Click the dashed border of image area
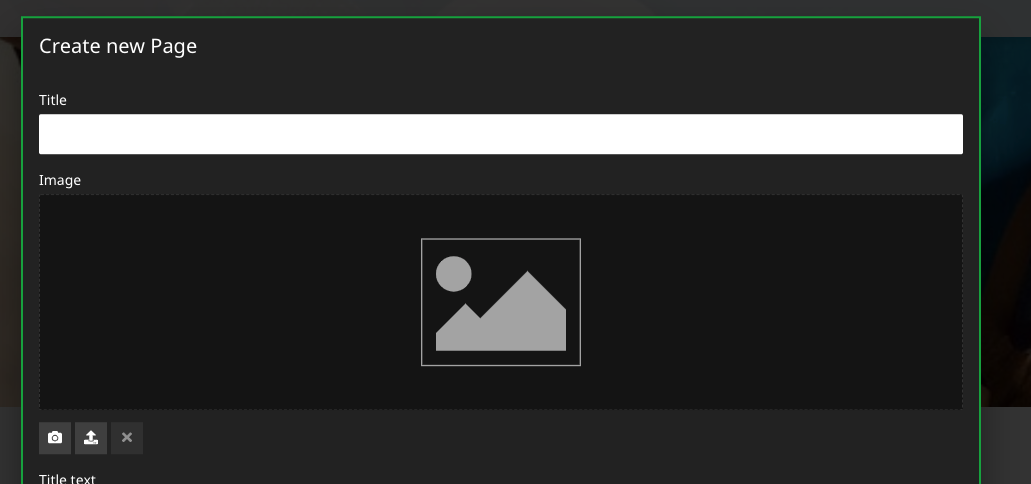This screenshot has width=1031, height=484. click(x=501, y=195)
